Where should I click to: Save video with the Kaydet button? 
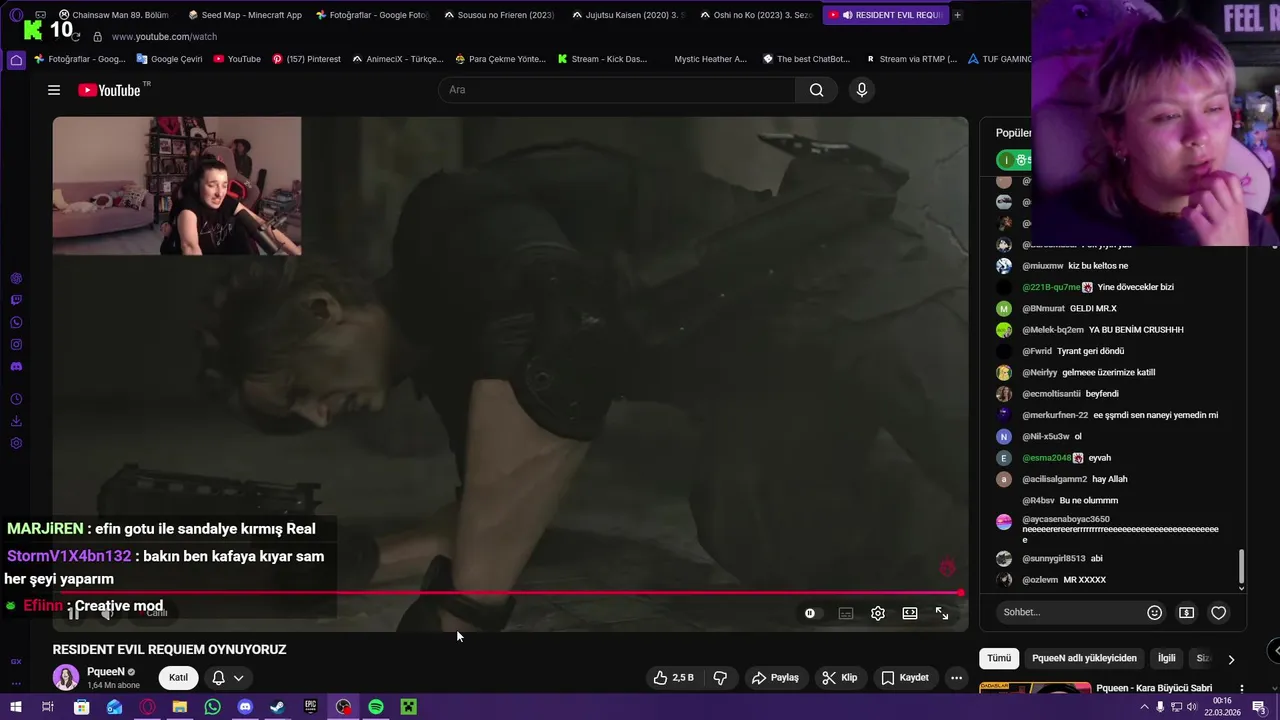[905, 677]
